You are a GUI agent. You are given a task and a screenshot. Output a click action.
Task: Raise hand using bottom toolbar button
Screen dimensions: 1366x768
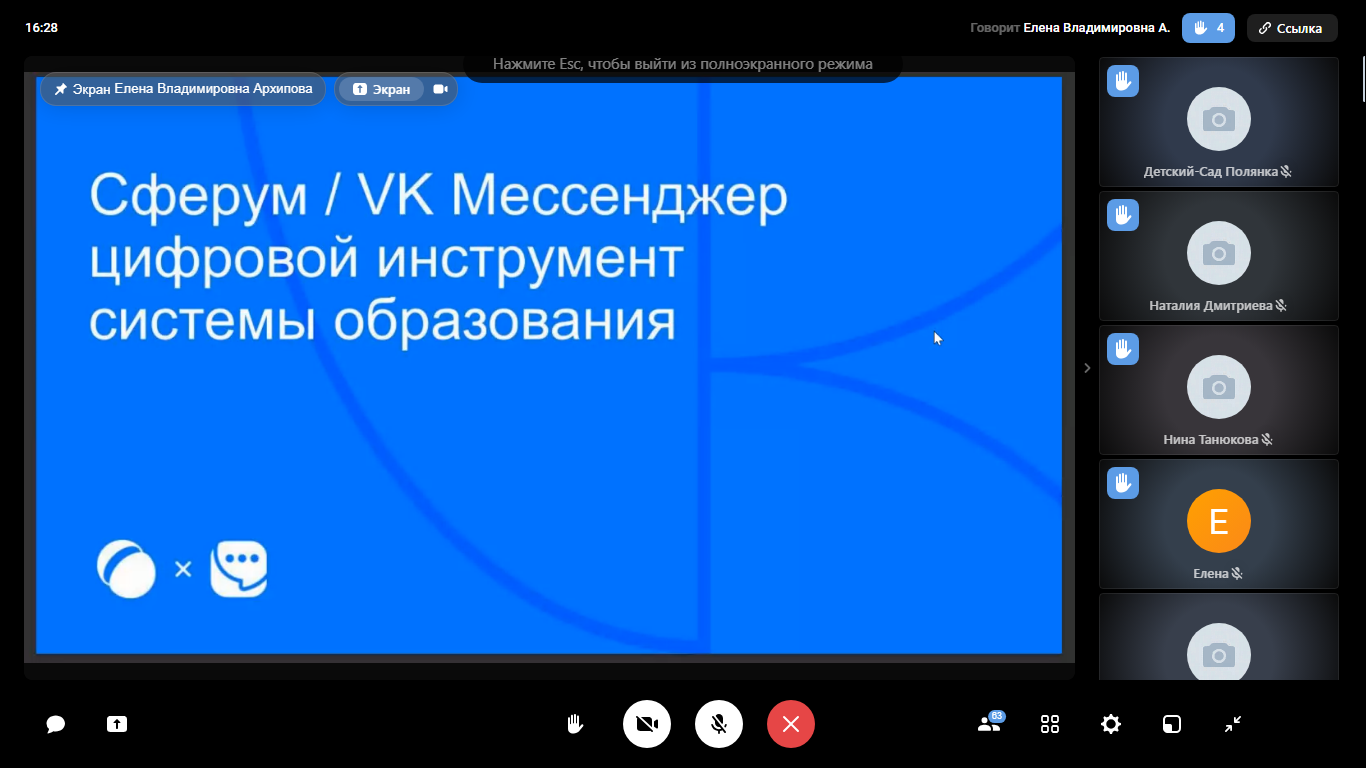coord(575,724)
